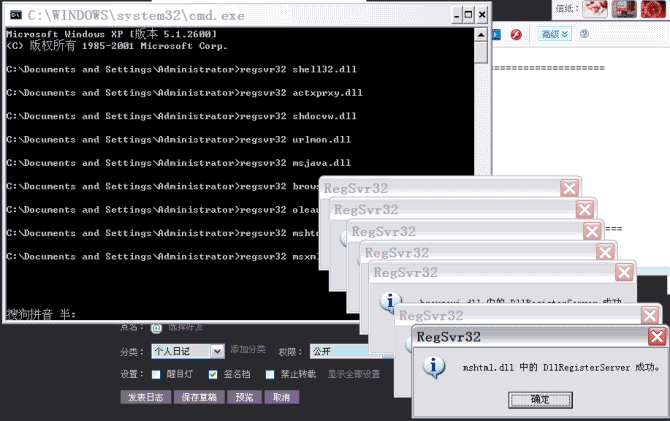Image resolution: width=670 pixels, height=421 pixels.
Task: Click the regsvr32 shell32.dll command line
Action: [x=181, y=69]
